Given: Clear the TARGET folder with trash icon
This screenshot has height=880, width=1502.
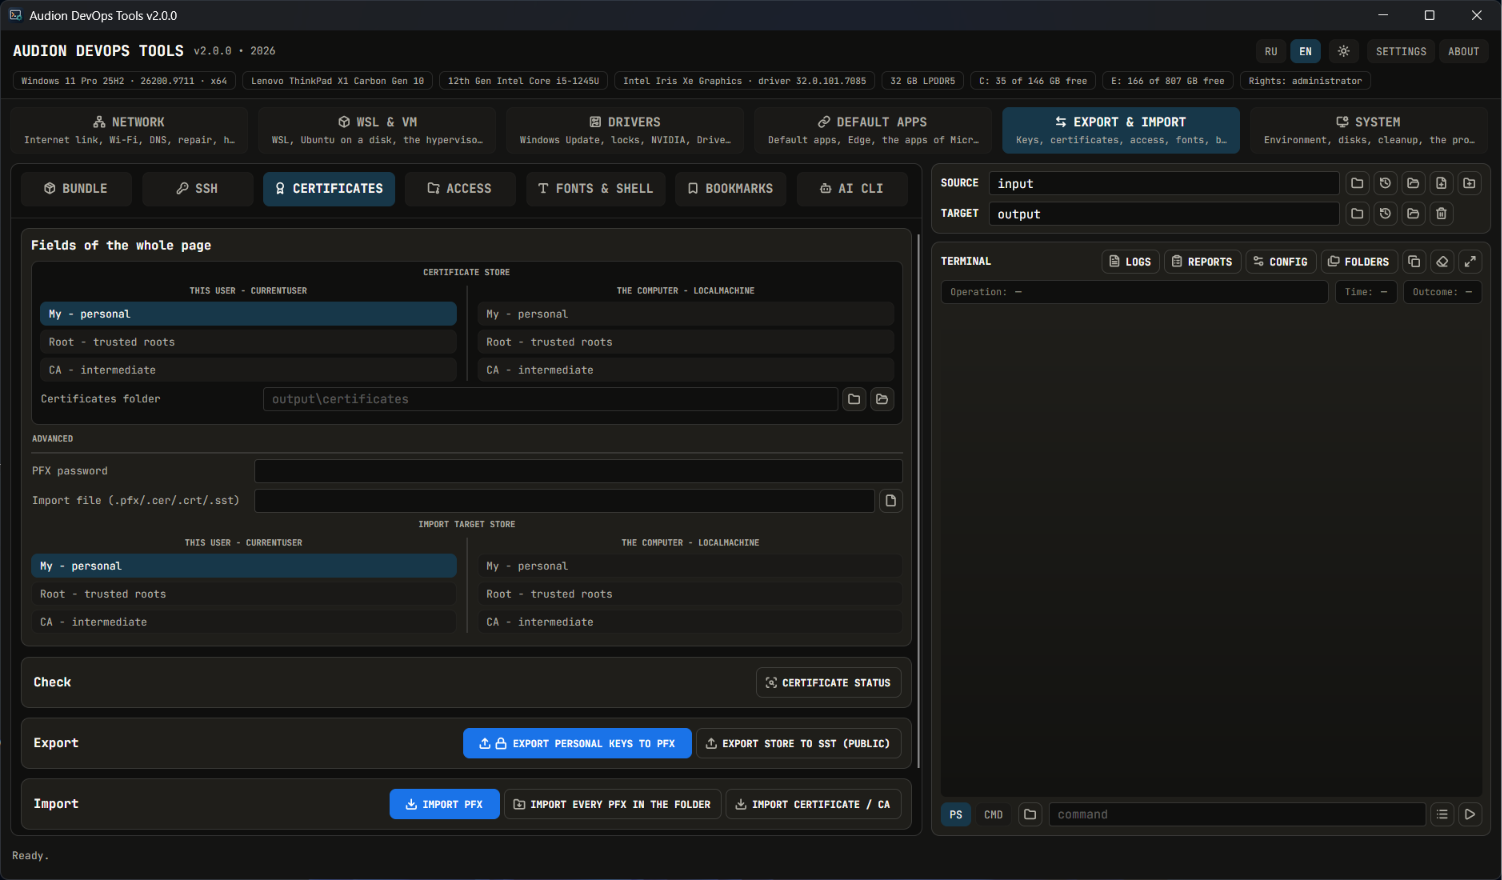Looking at the screenshot, I should pyautogui.click(x=1441, y=213).
